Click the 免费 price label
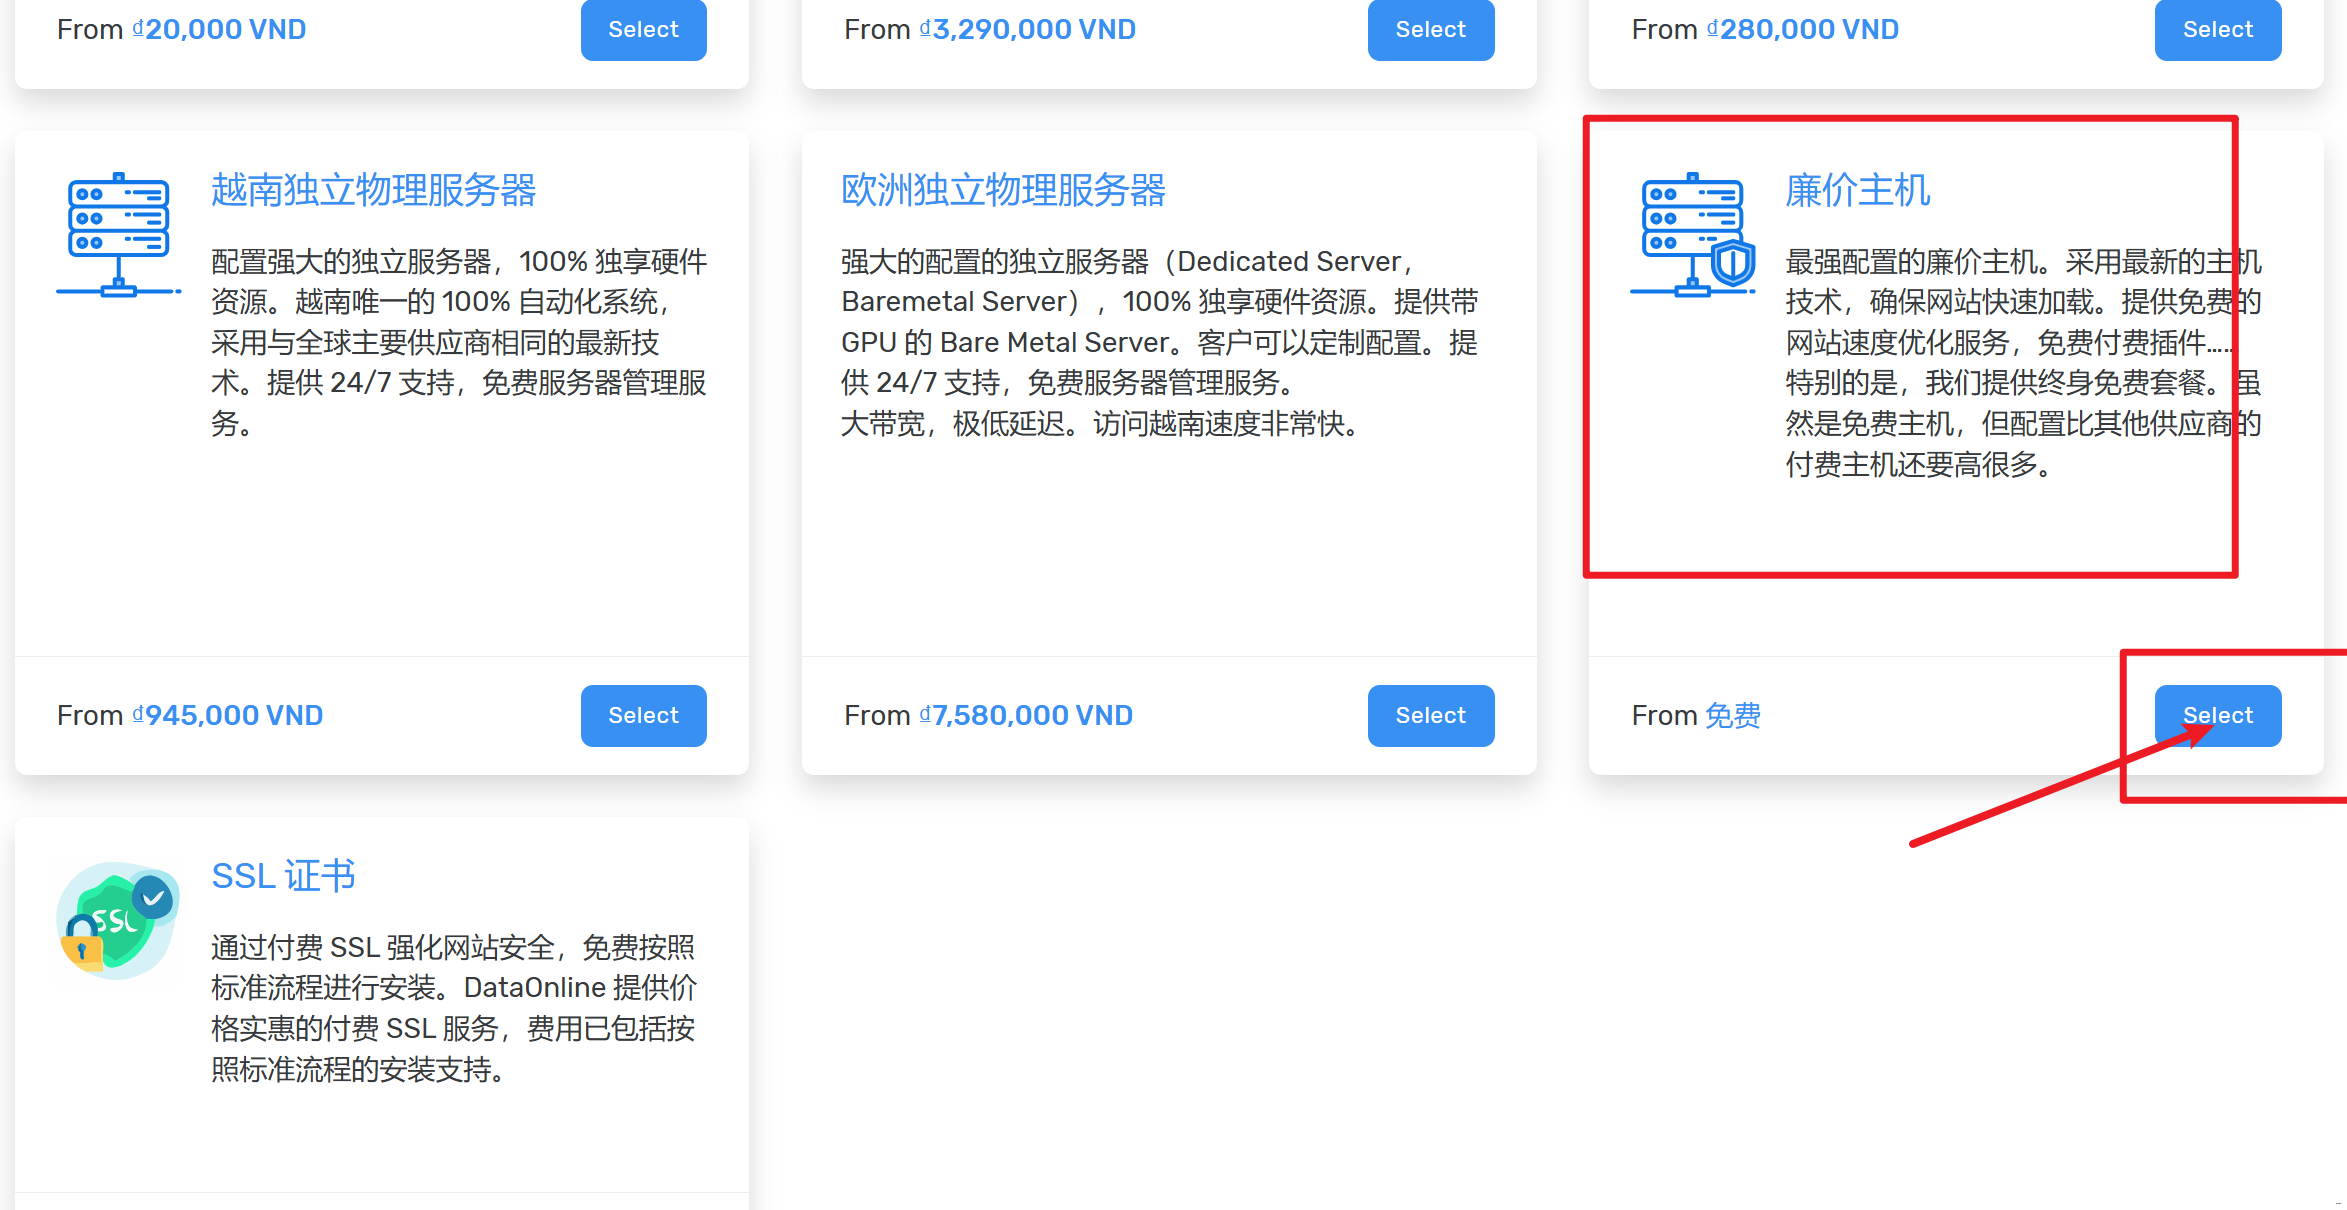2347x1210 pixels. 1732,716
